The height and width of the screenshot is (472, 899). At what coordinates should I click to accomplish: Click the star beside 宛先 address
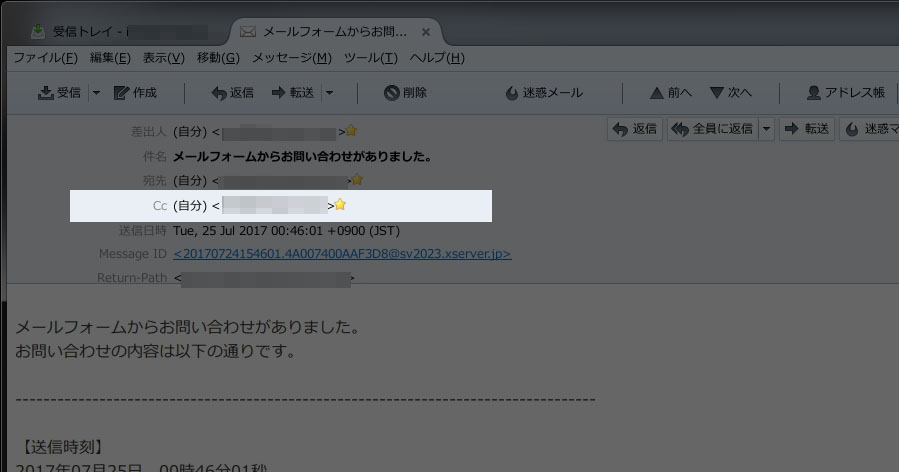[x=357, y=180]
